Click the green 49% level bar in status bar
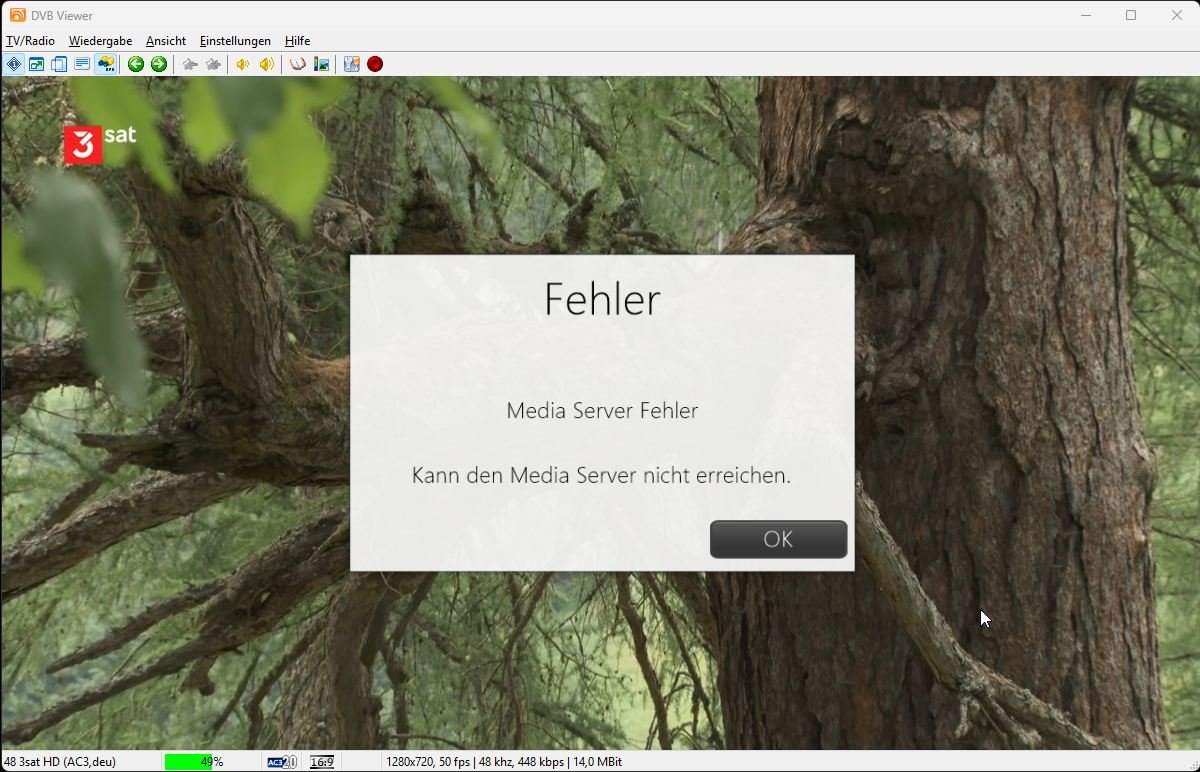The height and width of the screenshot is (772, 1200). [x=195, y=762]
